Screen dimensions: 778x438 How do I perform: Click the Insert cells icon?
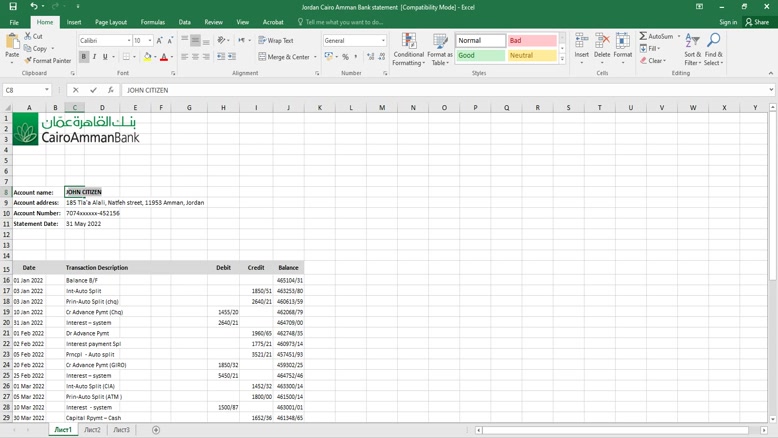point(581,50)
